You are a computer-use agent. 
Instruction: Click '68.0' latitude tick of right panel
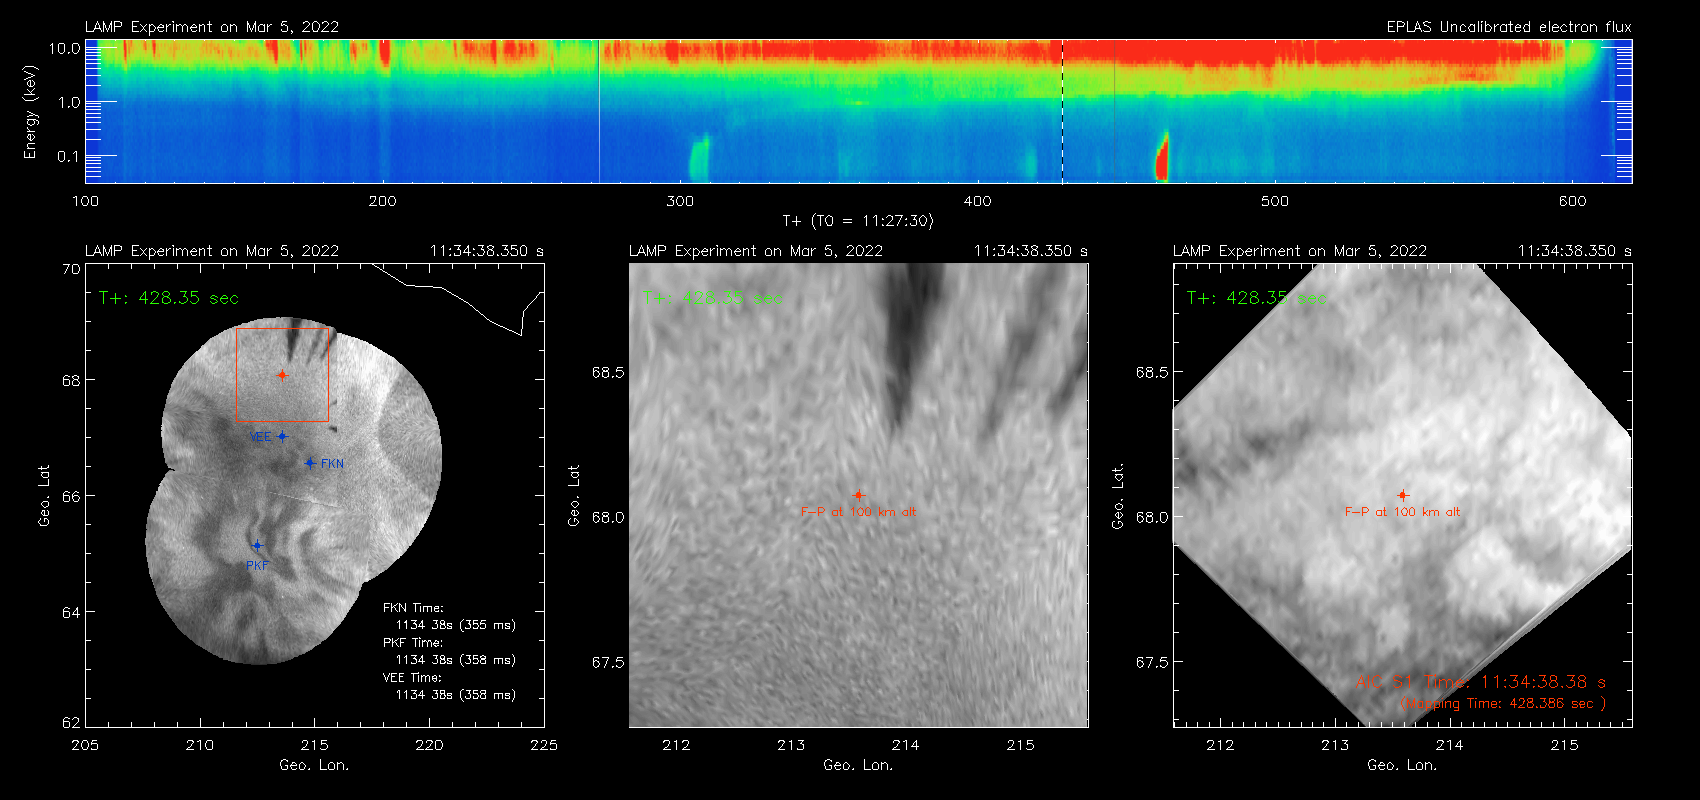[x=1151, y=517]
